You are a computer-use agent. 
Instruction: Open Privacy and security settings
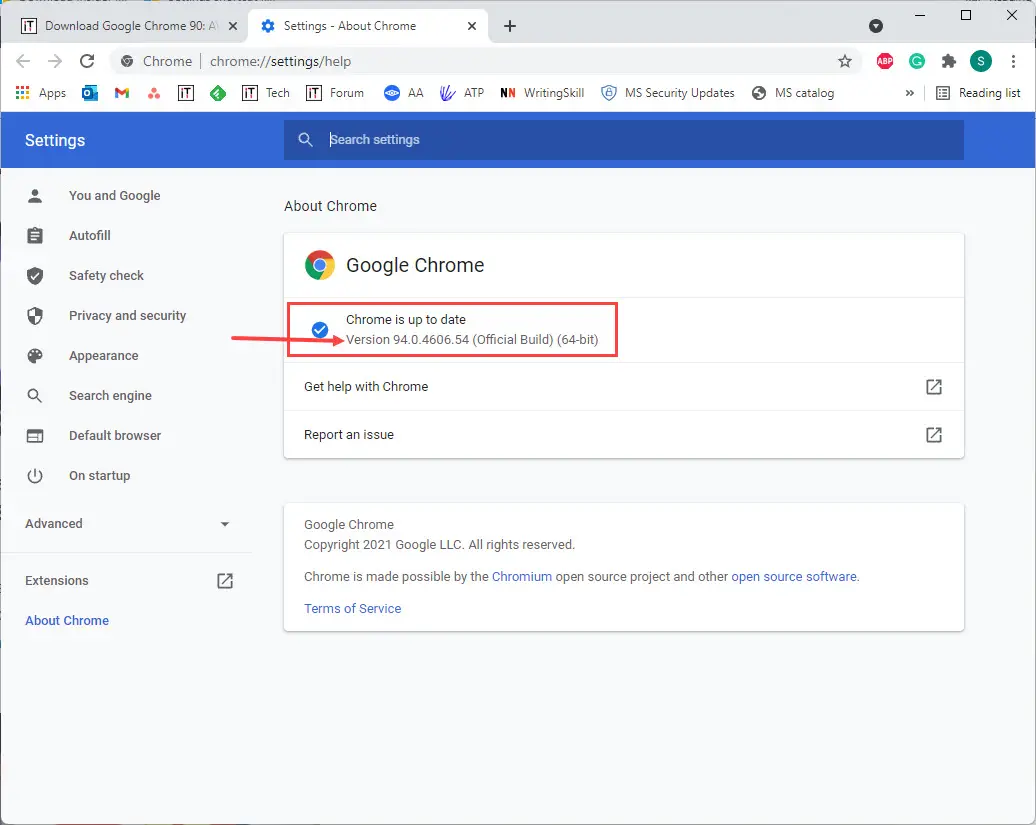(127, 315)
